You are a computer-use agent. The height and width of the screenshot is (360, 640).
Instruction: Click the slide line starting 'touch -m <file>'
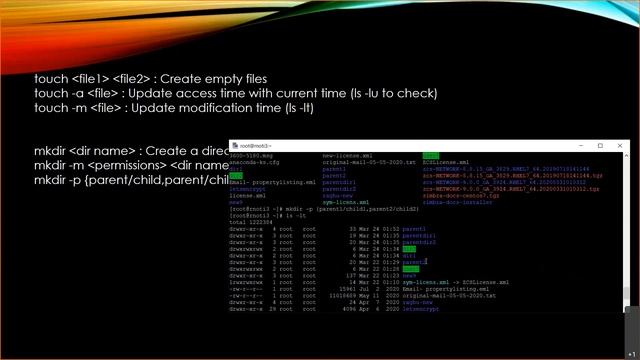coord(174,108)
